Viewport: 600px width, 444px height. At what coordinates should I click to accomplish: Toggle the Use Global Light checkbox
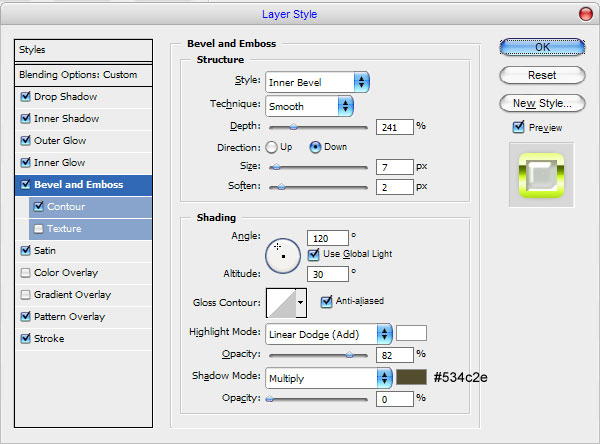pyautogui.click(x=313, y=254)
